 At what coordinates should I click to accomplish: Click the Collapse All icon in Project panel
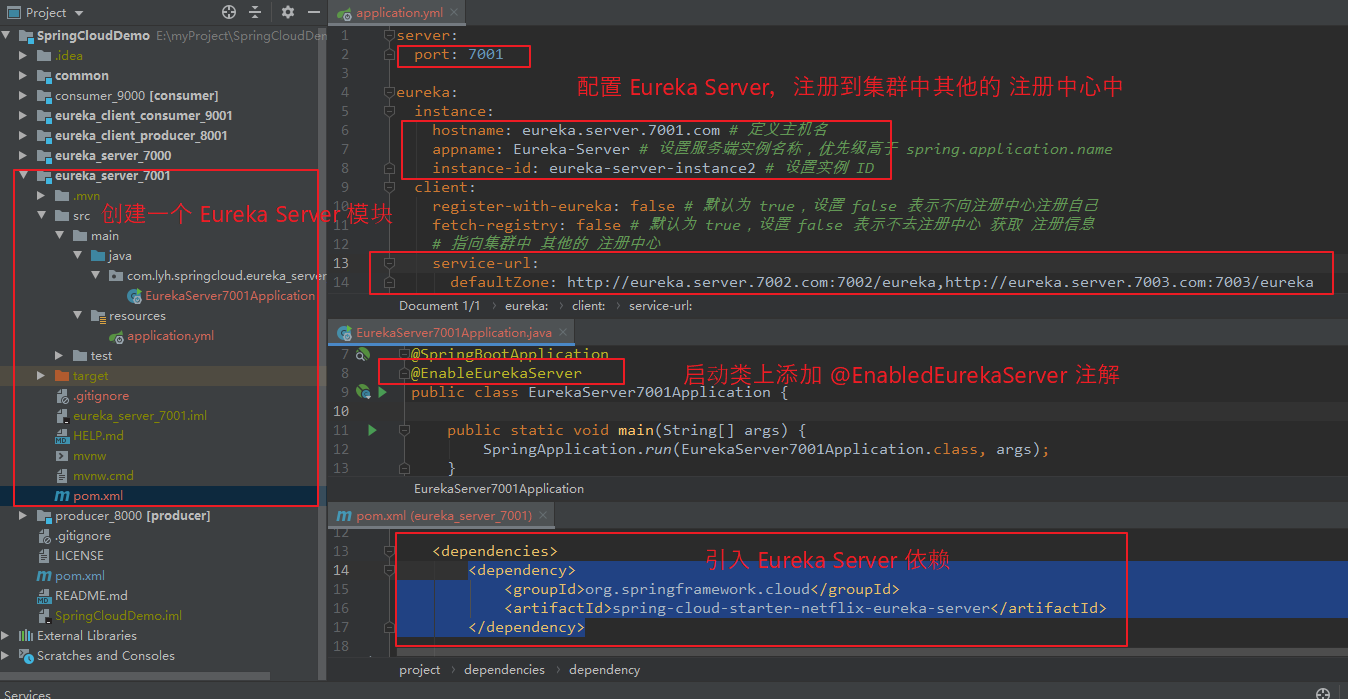255,12
